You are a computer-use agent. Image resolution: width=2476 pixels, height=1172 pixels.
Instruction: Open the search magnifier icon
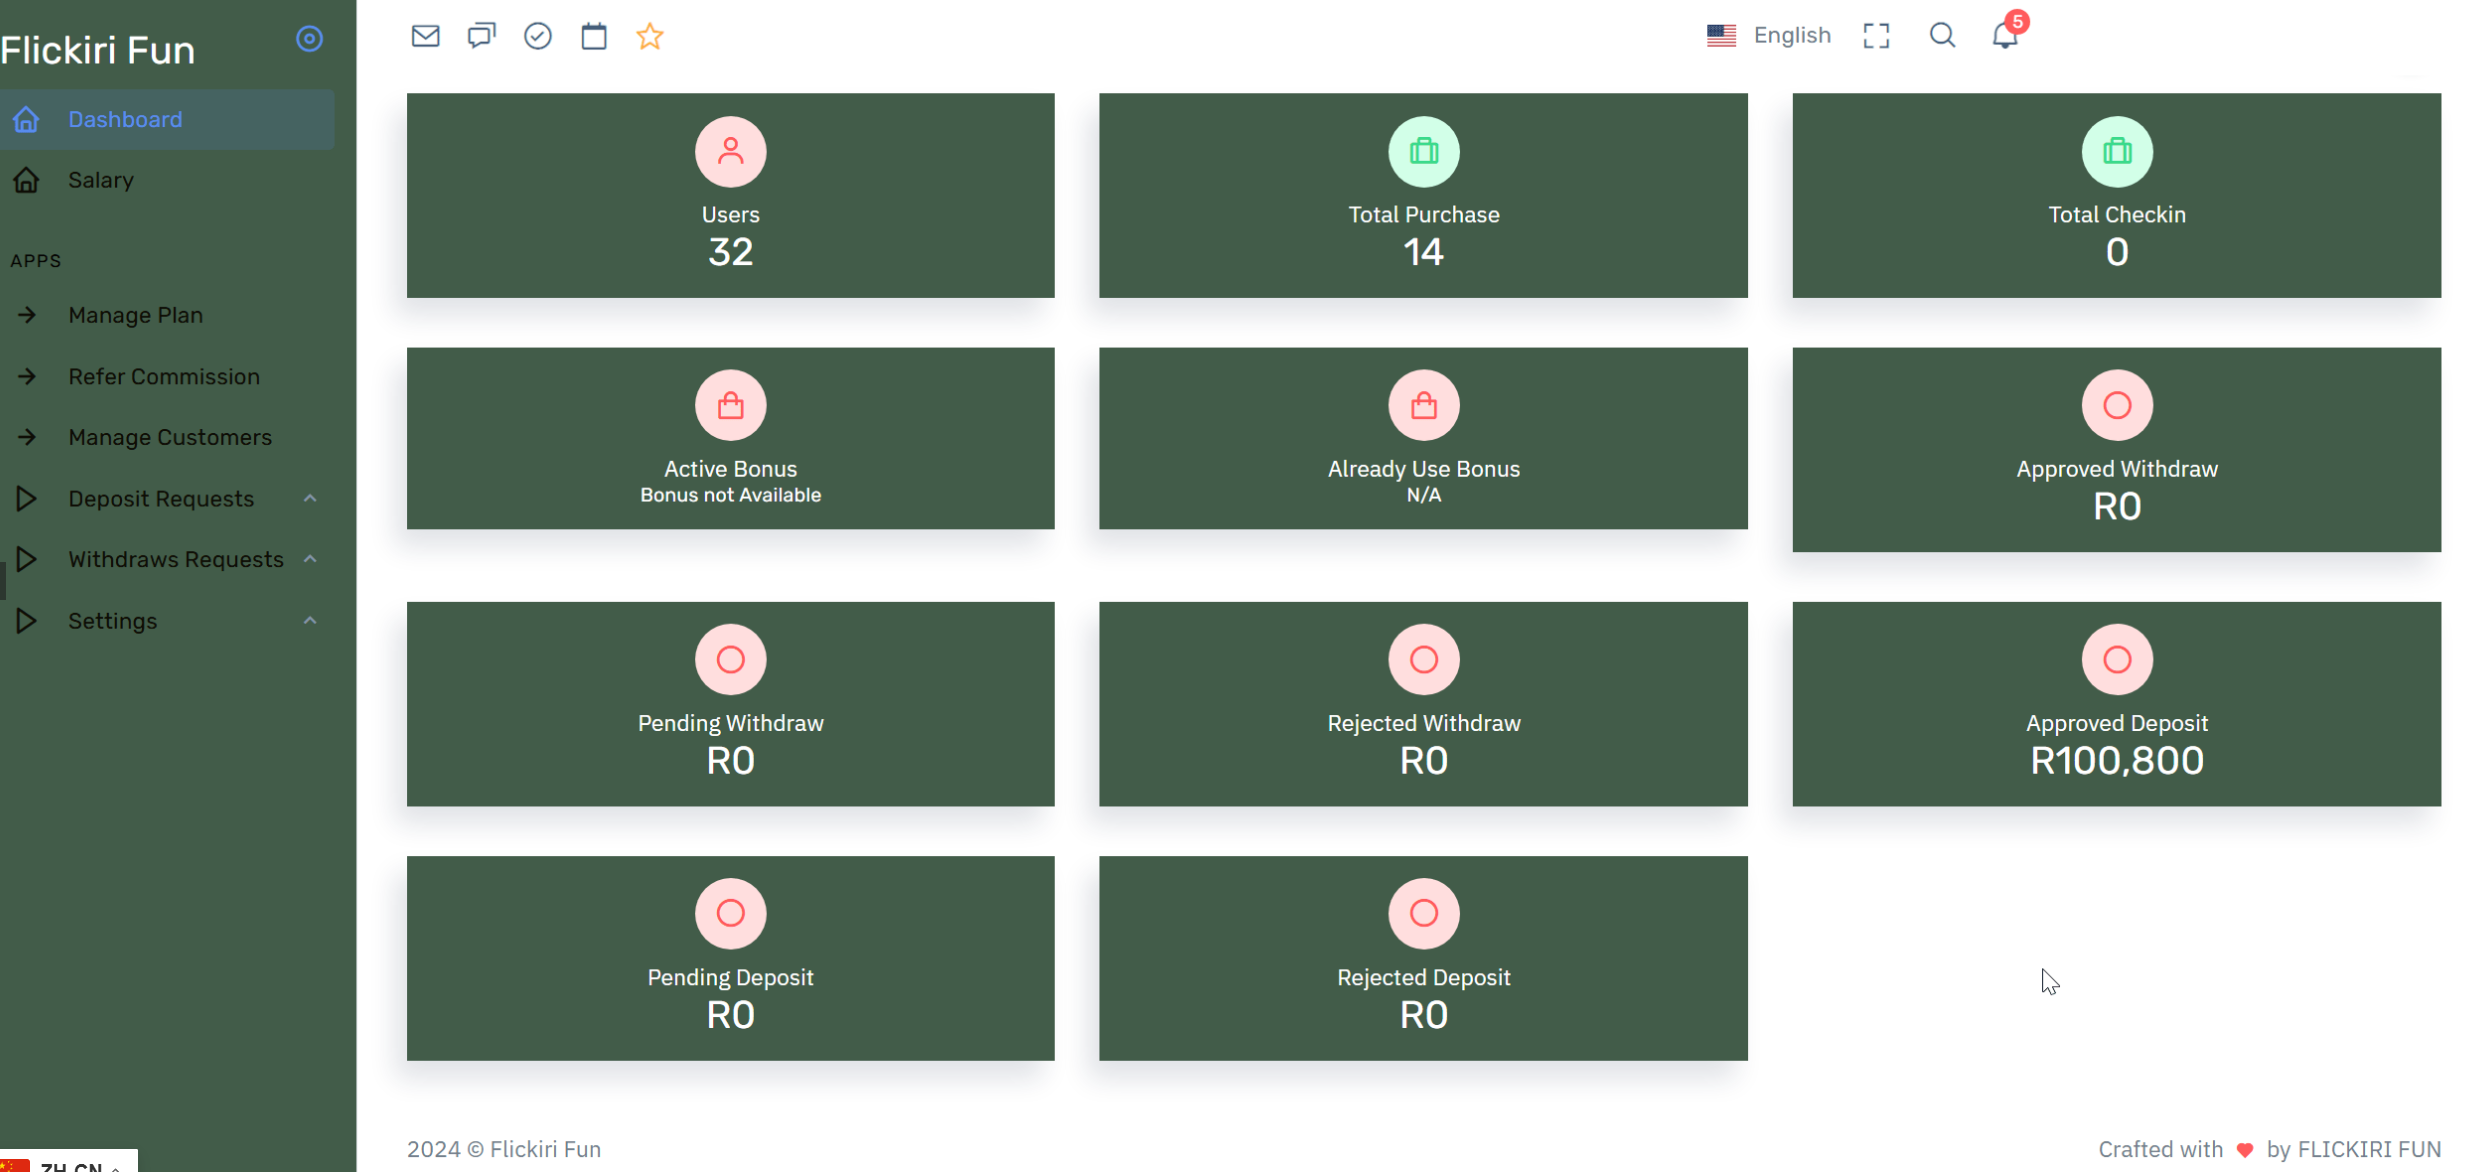click(x=1942, y=36)
